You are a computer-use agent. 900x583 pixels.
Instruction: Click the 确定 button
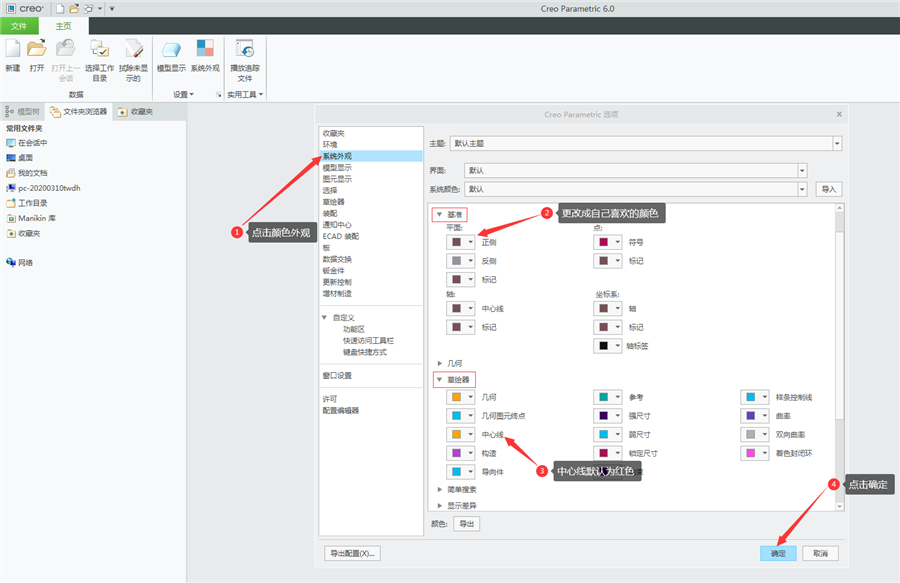click(x=778, y=553)
